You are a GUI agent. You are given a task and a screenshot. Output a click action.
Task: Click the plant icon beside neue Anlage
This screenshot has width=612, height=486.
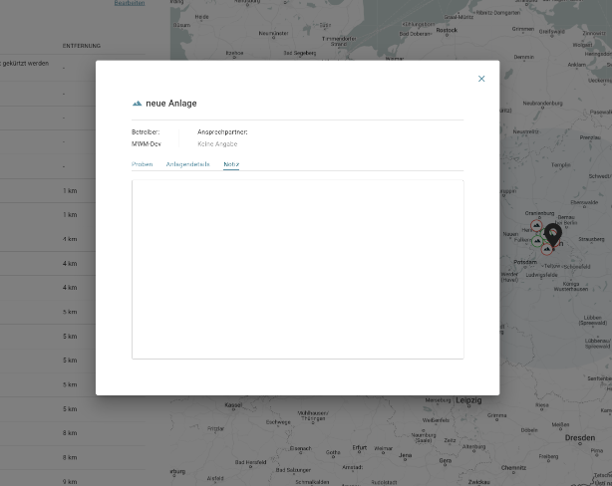click(x=137, y=103)
